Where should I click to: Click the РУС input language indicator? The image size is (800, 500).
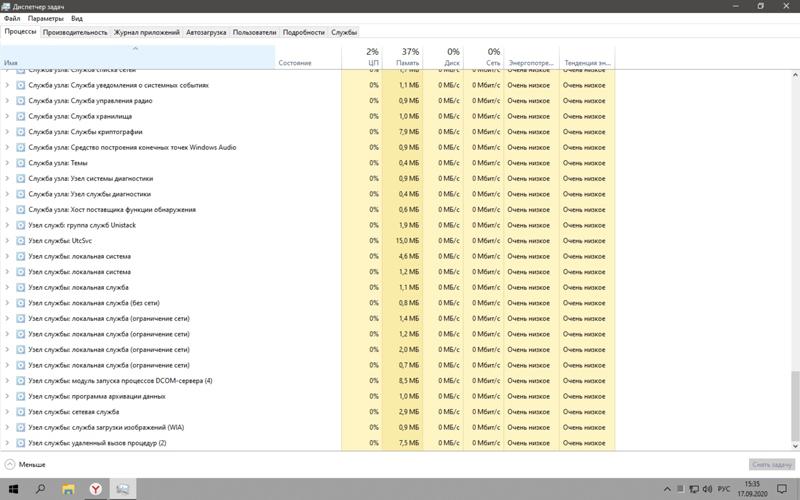(x=724, y=489)
